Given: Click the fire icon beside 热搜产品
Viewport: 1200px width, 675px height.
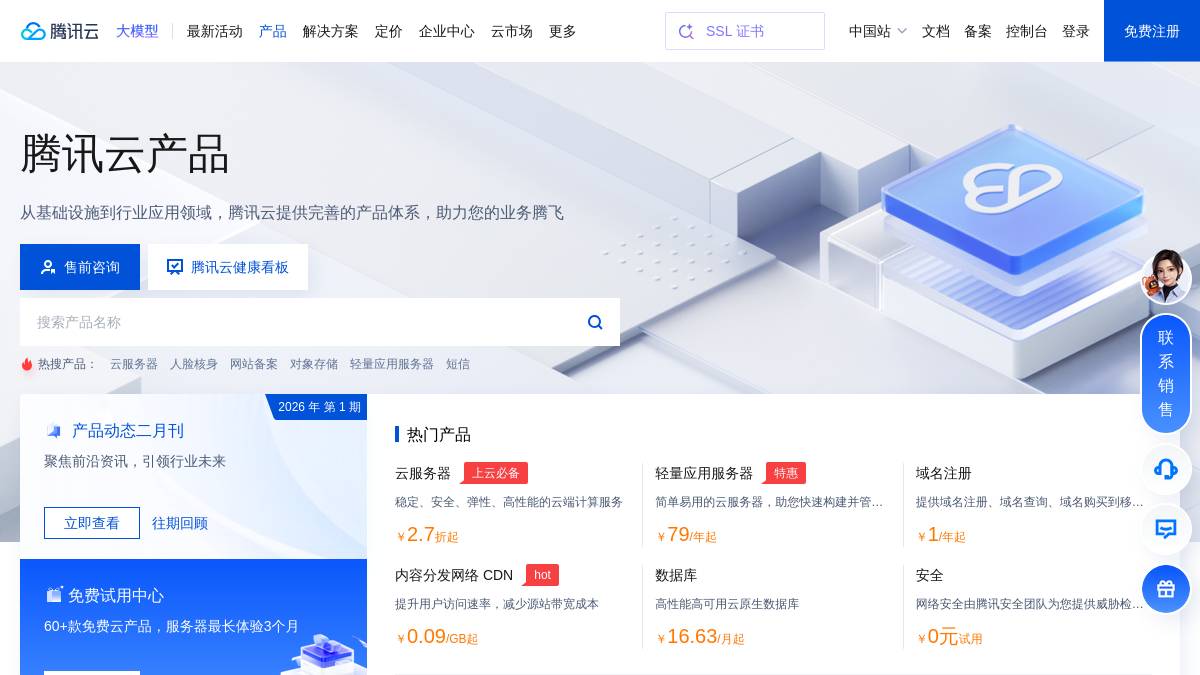Looking at the screenshot, I should coord(27,364).
